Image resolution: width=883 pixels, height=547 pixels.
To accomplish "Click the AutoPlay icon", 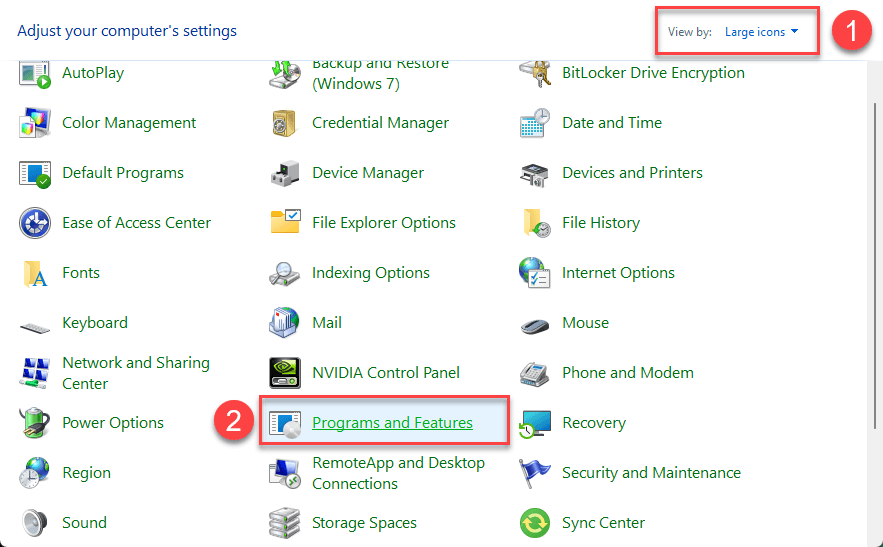I will tap(35, 73).
